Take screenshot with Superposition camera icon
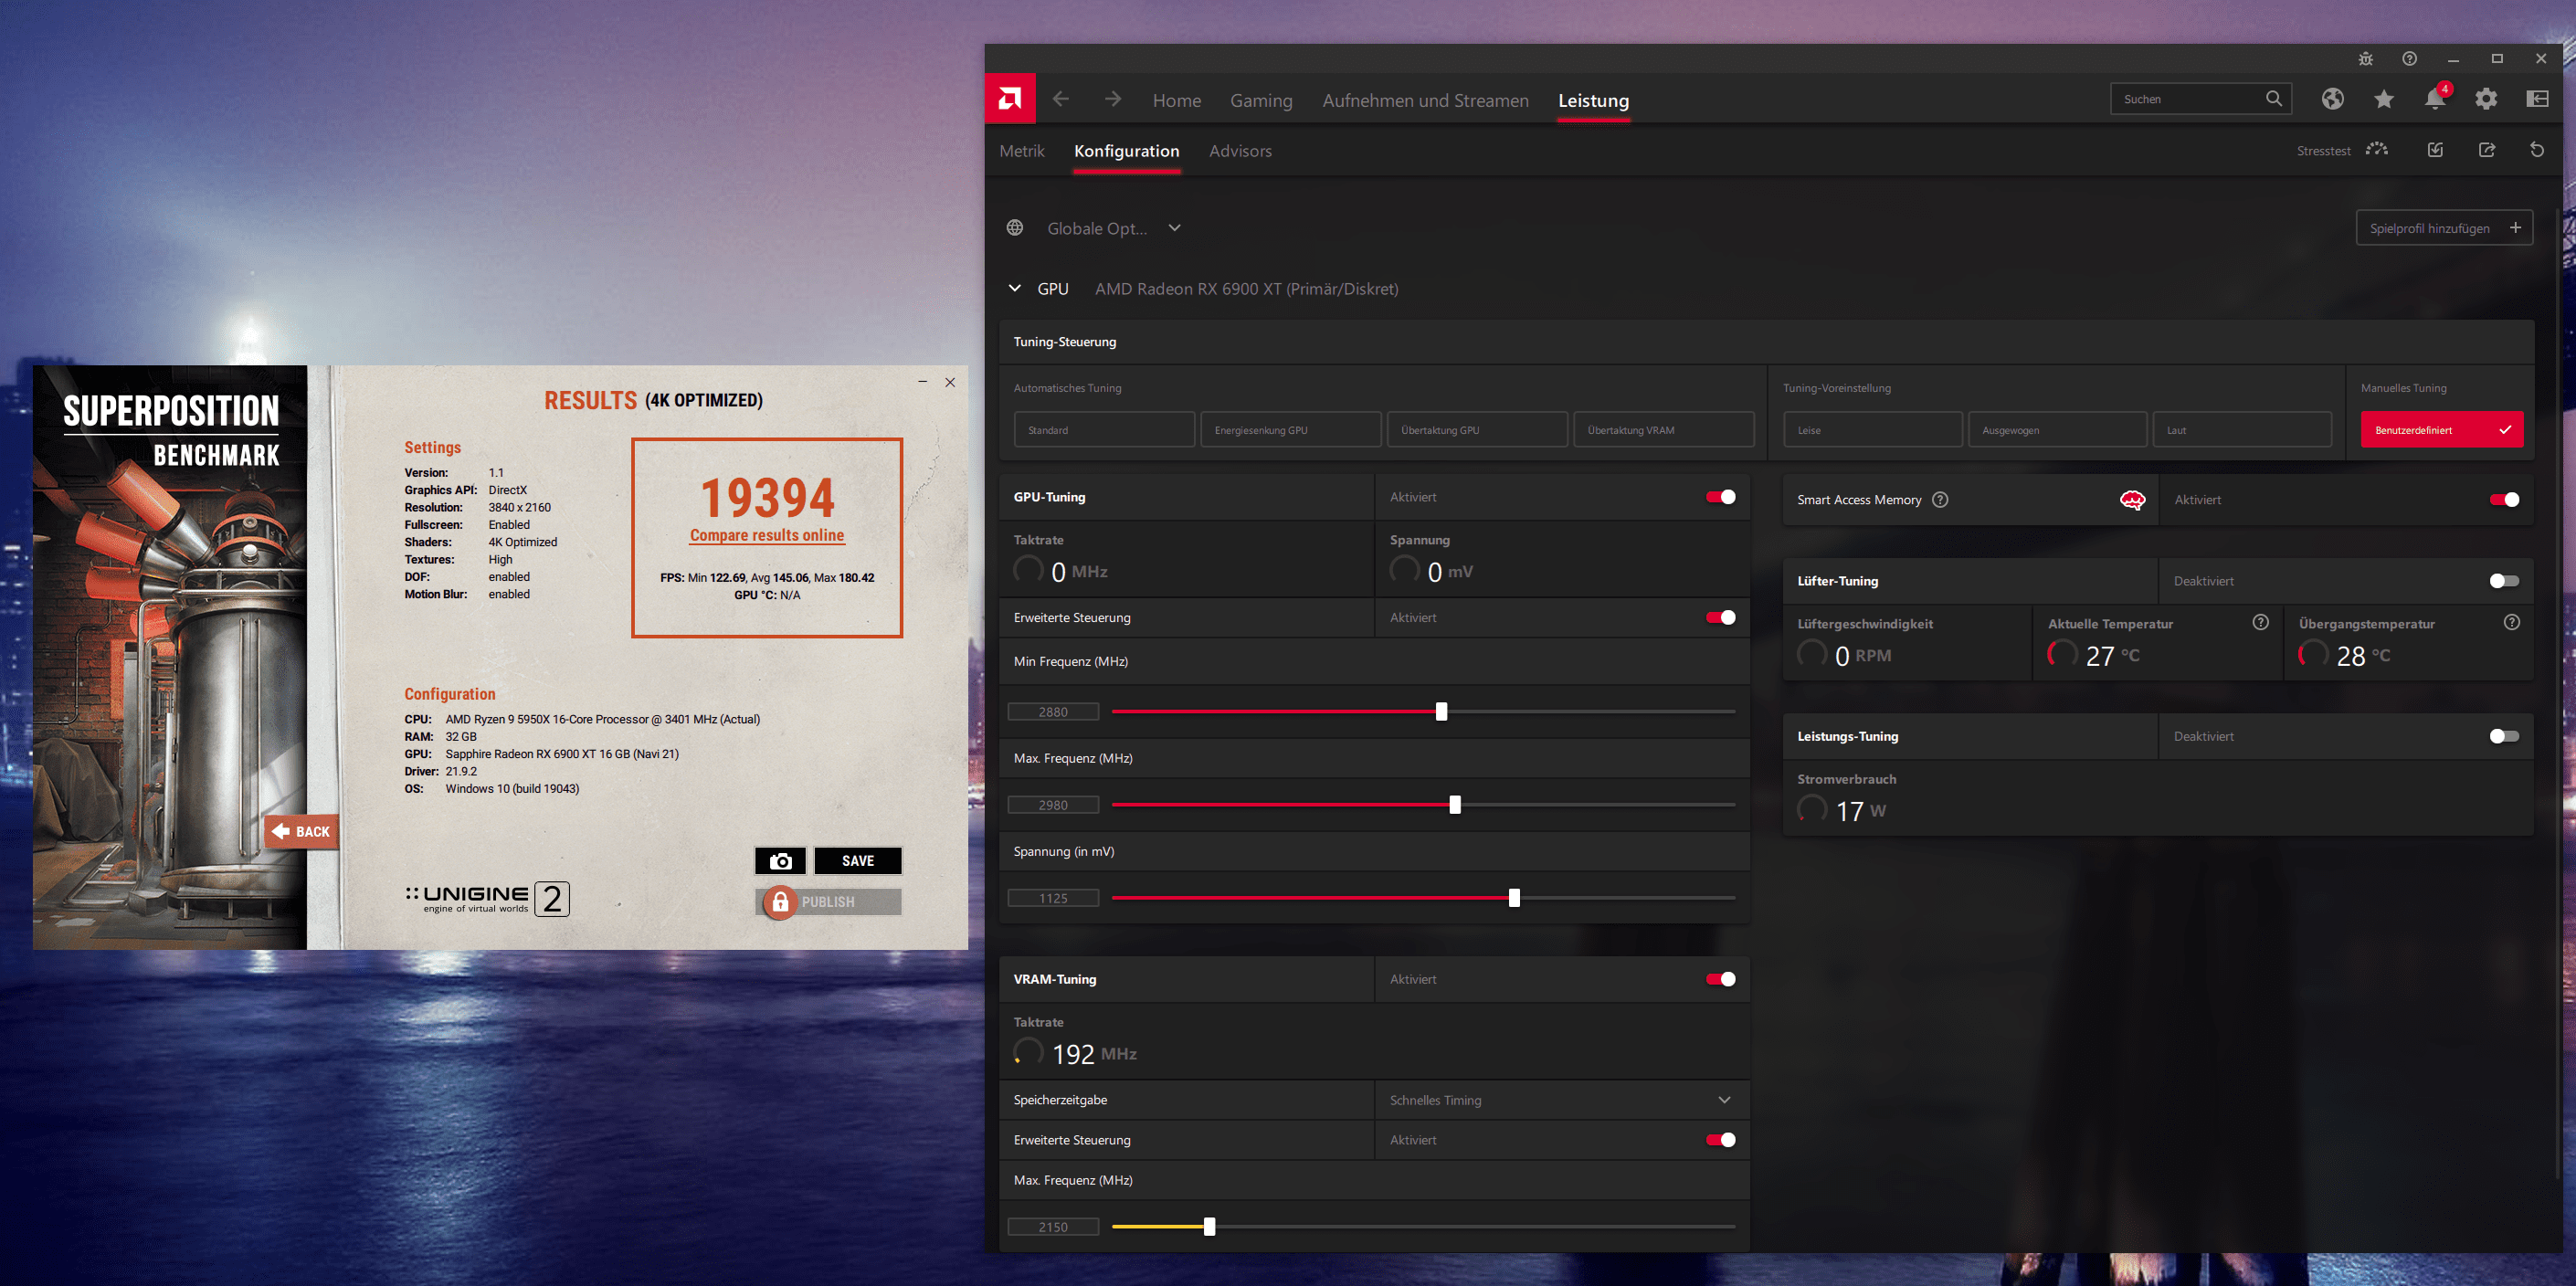 pyautogui.click(x=780, y=861)
